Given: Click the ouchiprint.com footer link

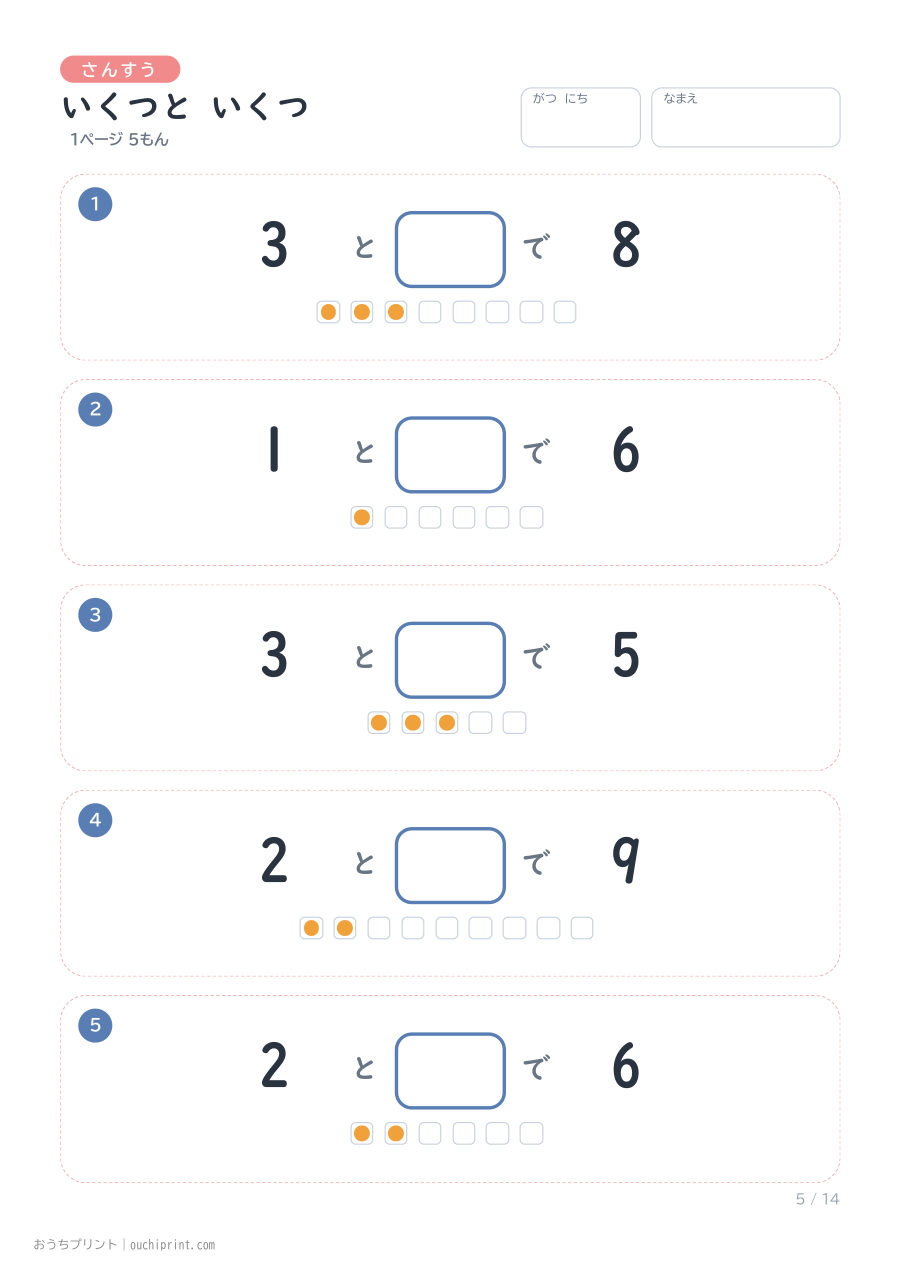Looking at the screenshot, I should (172, 1245).
